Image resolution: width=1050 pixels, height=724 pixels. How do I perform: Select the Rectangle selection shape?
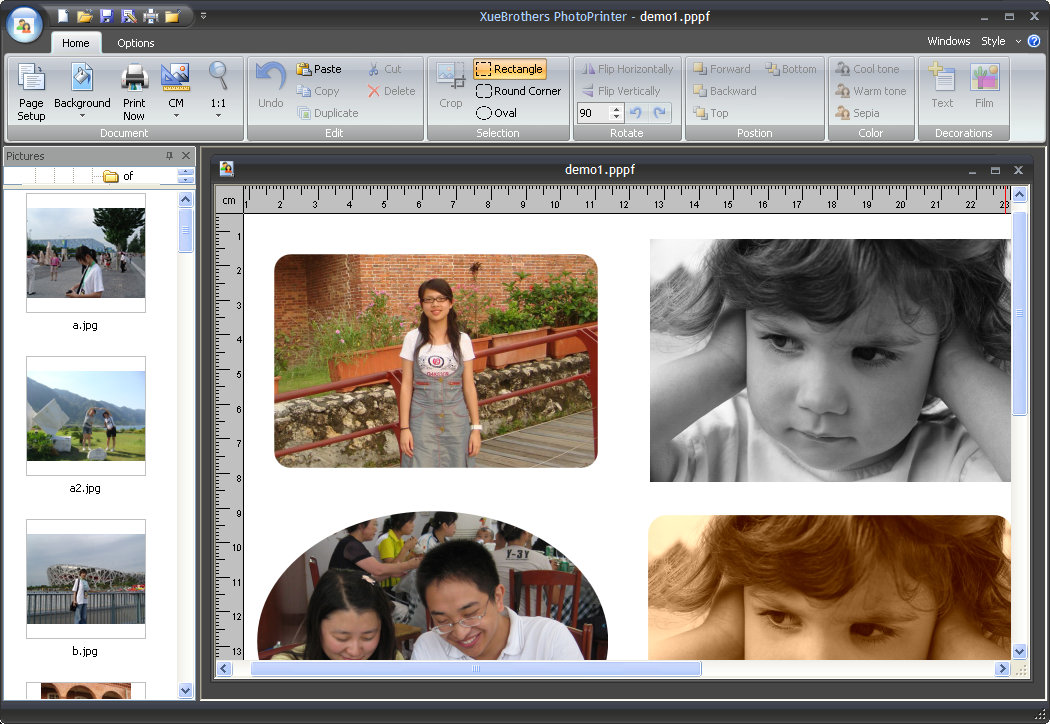click(x=510, y=69)
